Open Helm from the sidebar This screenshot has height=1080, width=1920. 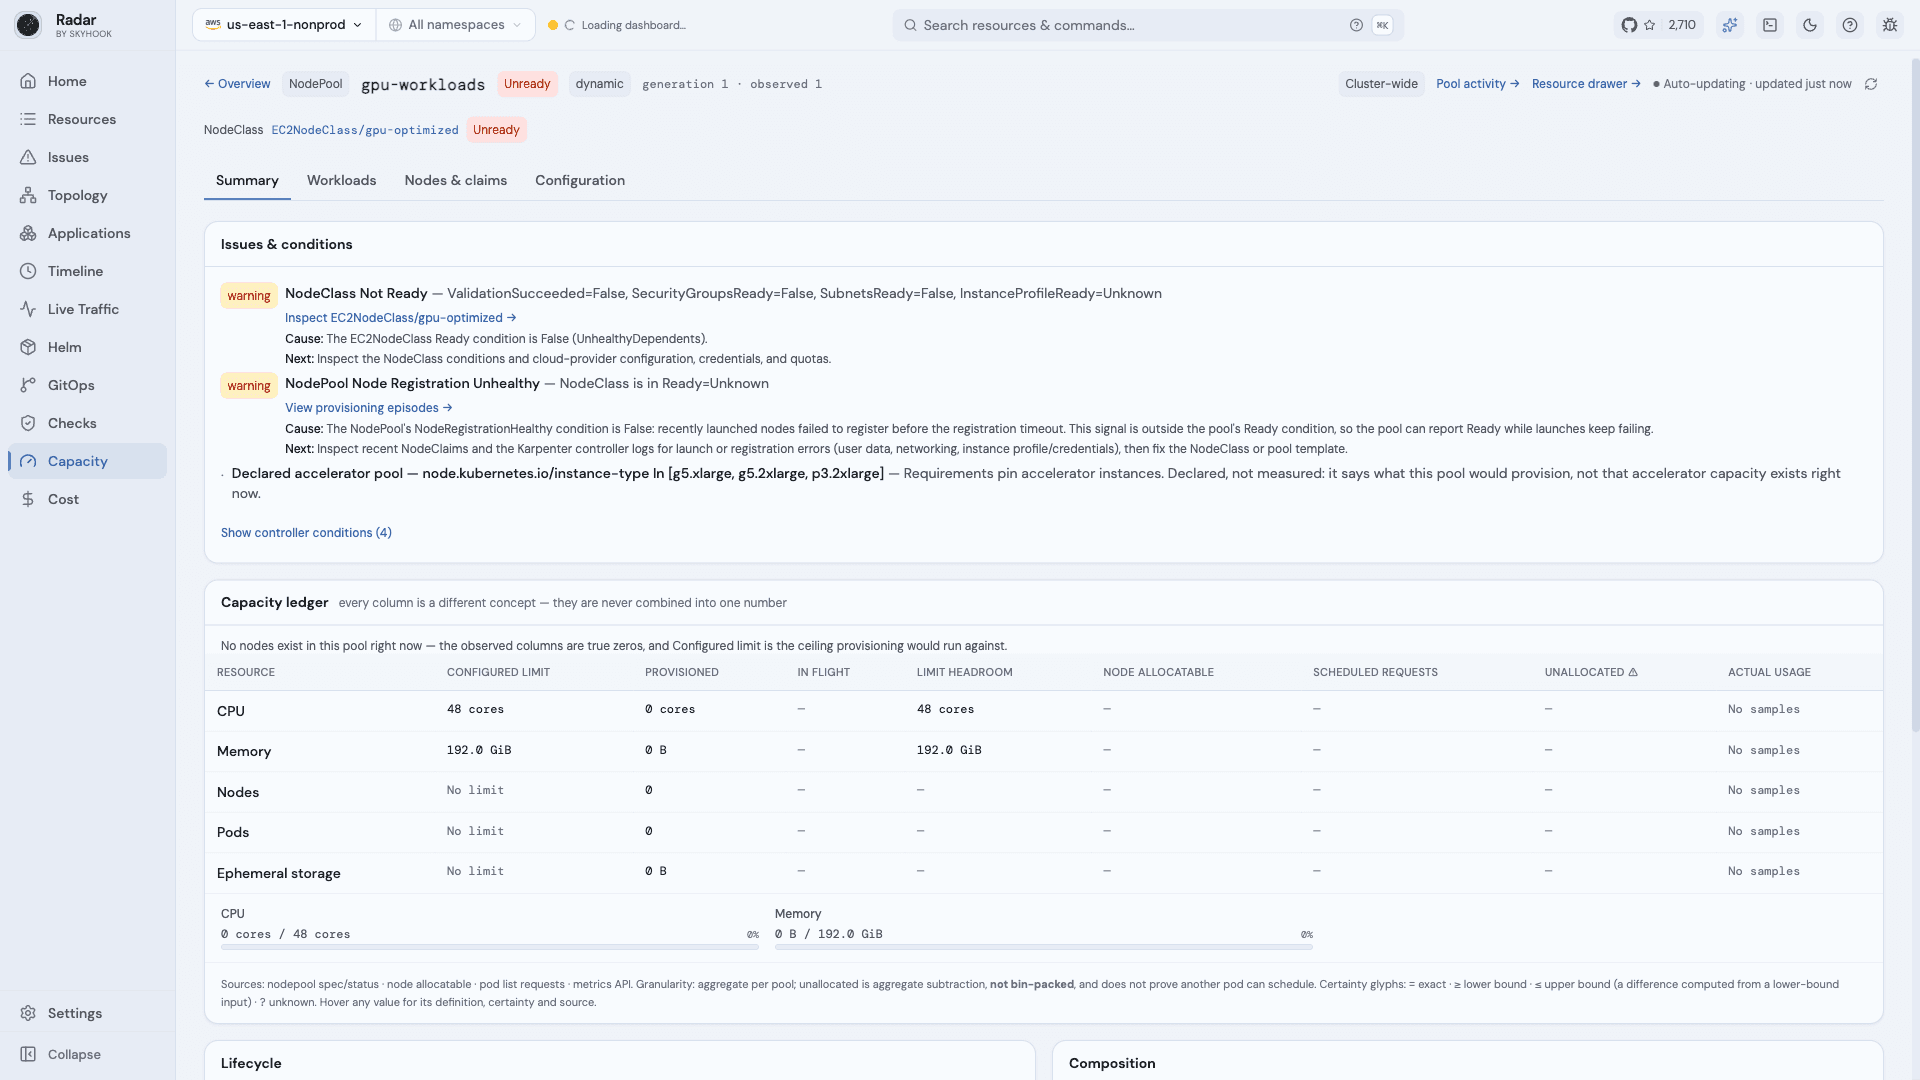click(x=87, y=347)
